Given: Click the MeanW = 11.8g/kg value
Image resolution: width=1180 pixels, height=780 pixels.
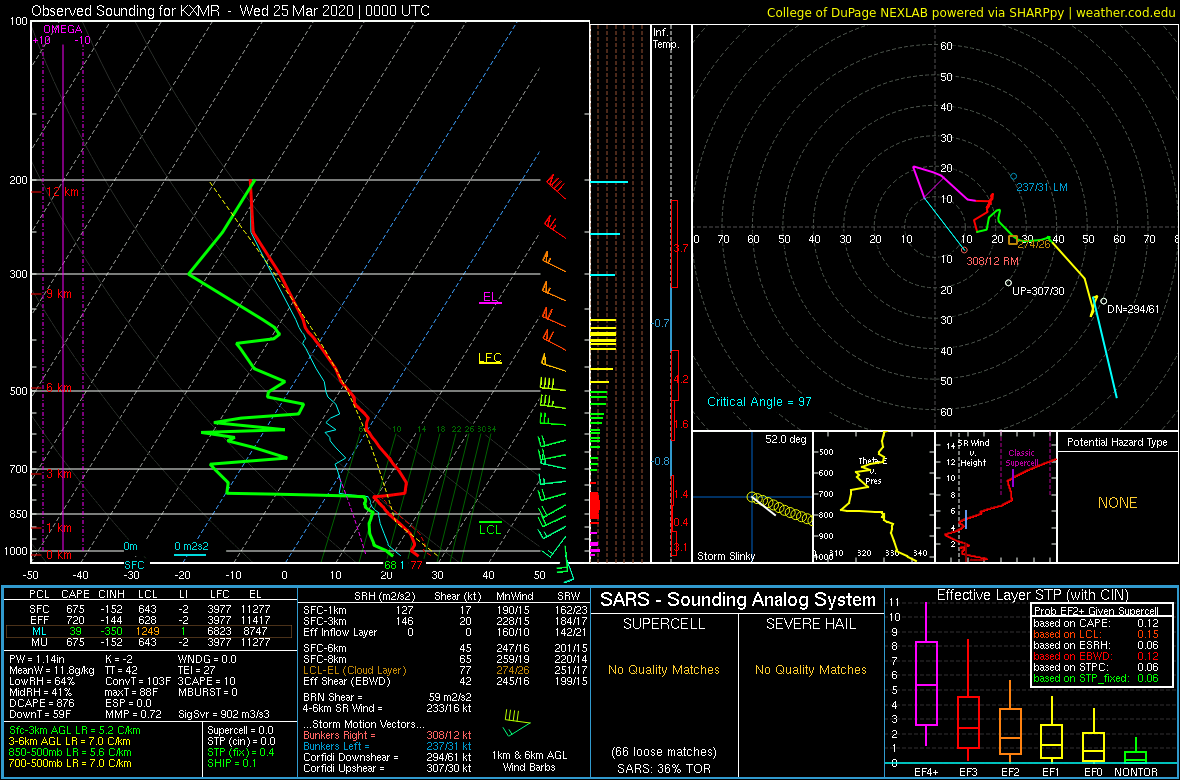Looking at the screenshot, I should pyautogui.click(x=50, y=670).
